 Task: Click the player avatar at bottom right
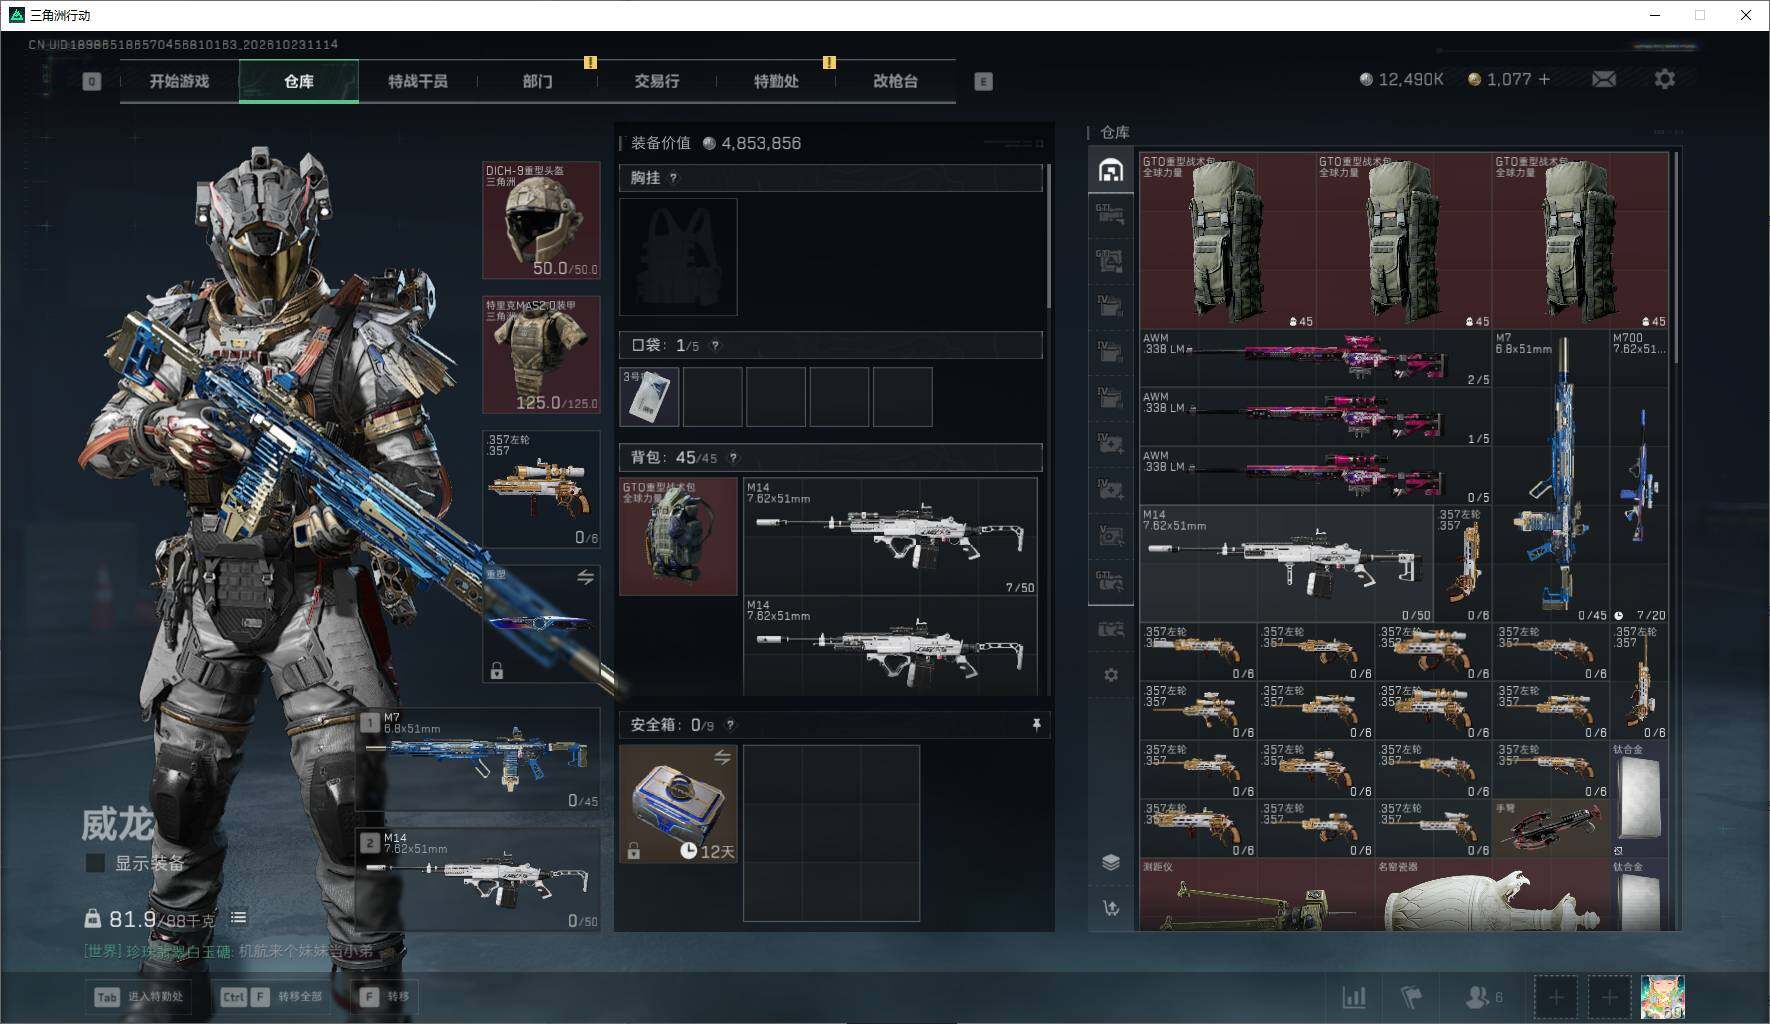pos(1663,997)
